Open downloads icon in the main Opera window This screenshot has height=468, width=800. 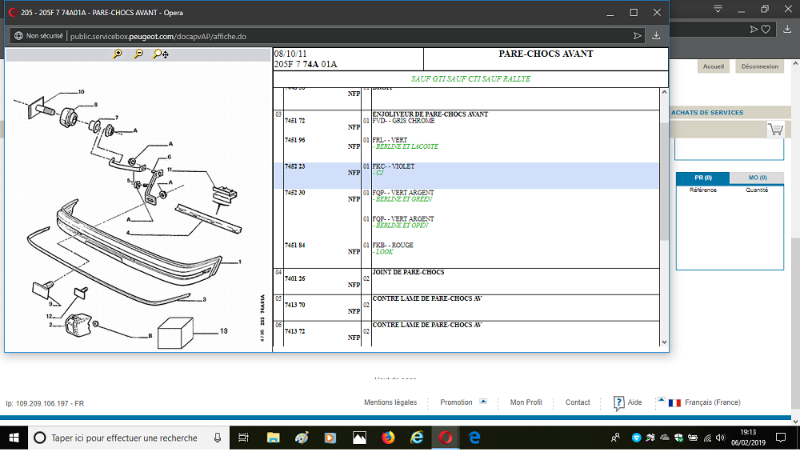pos(787,30)
